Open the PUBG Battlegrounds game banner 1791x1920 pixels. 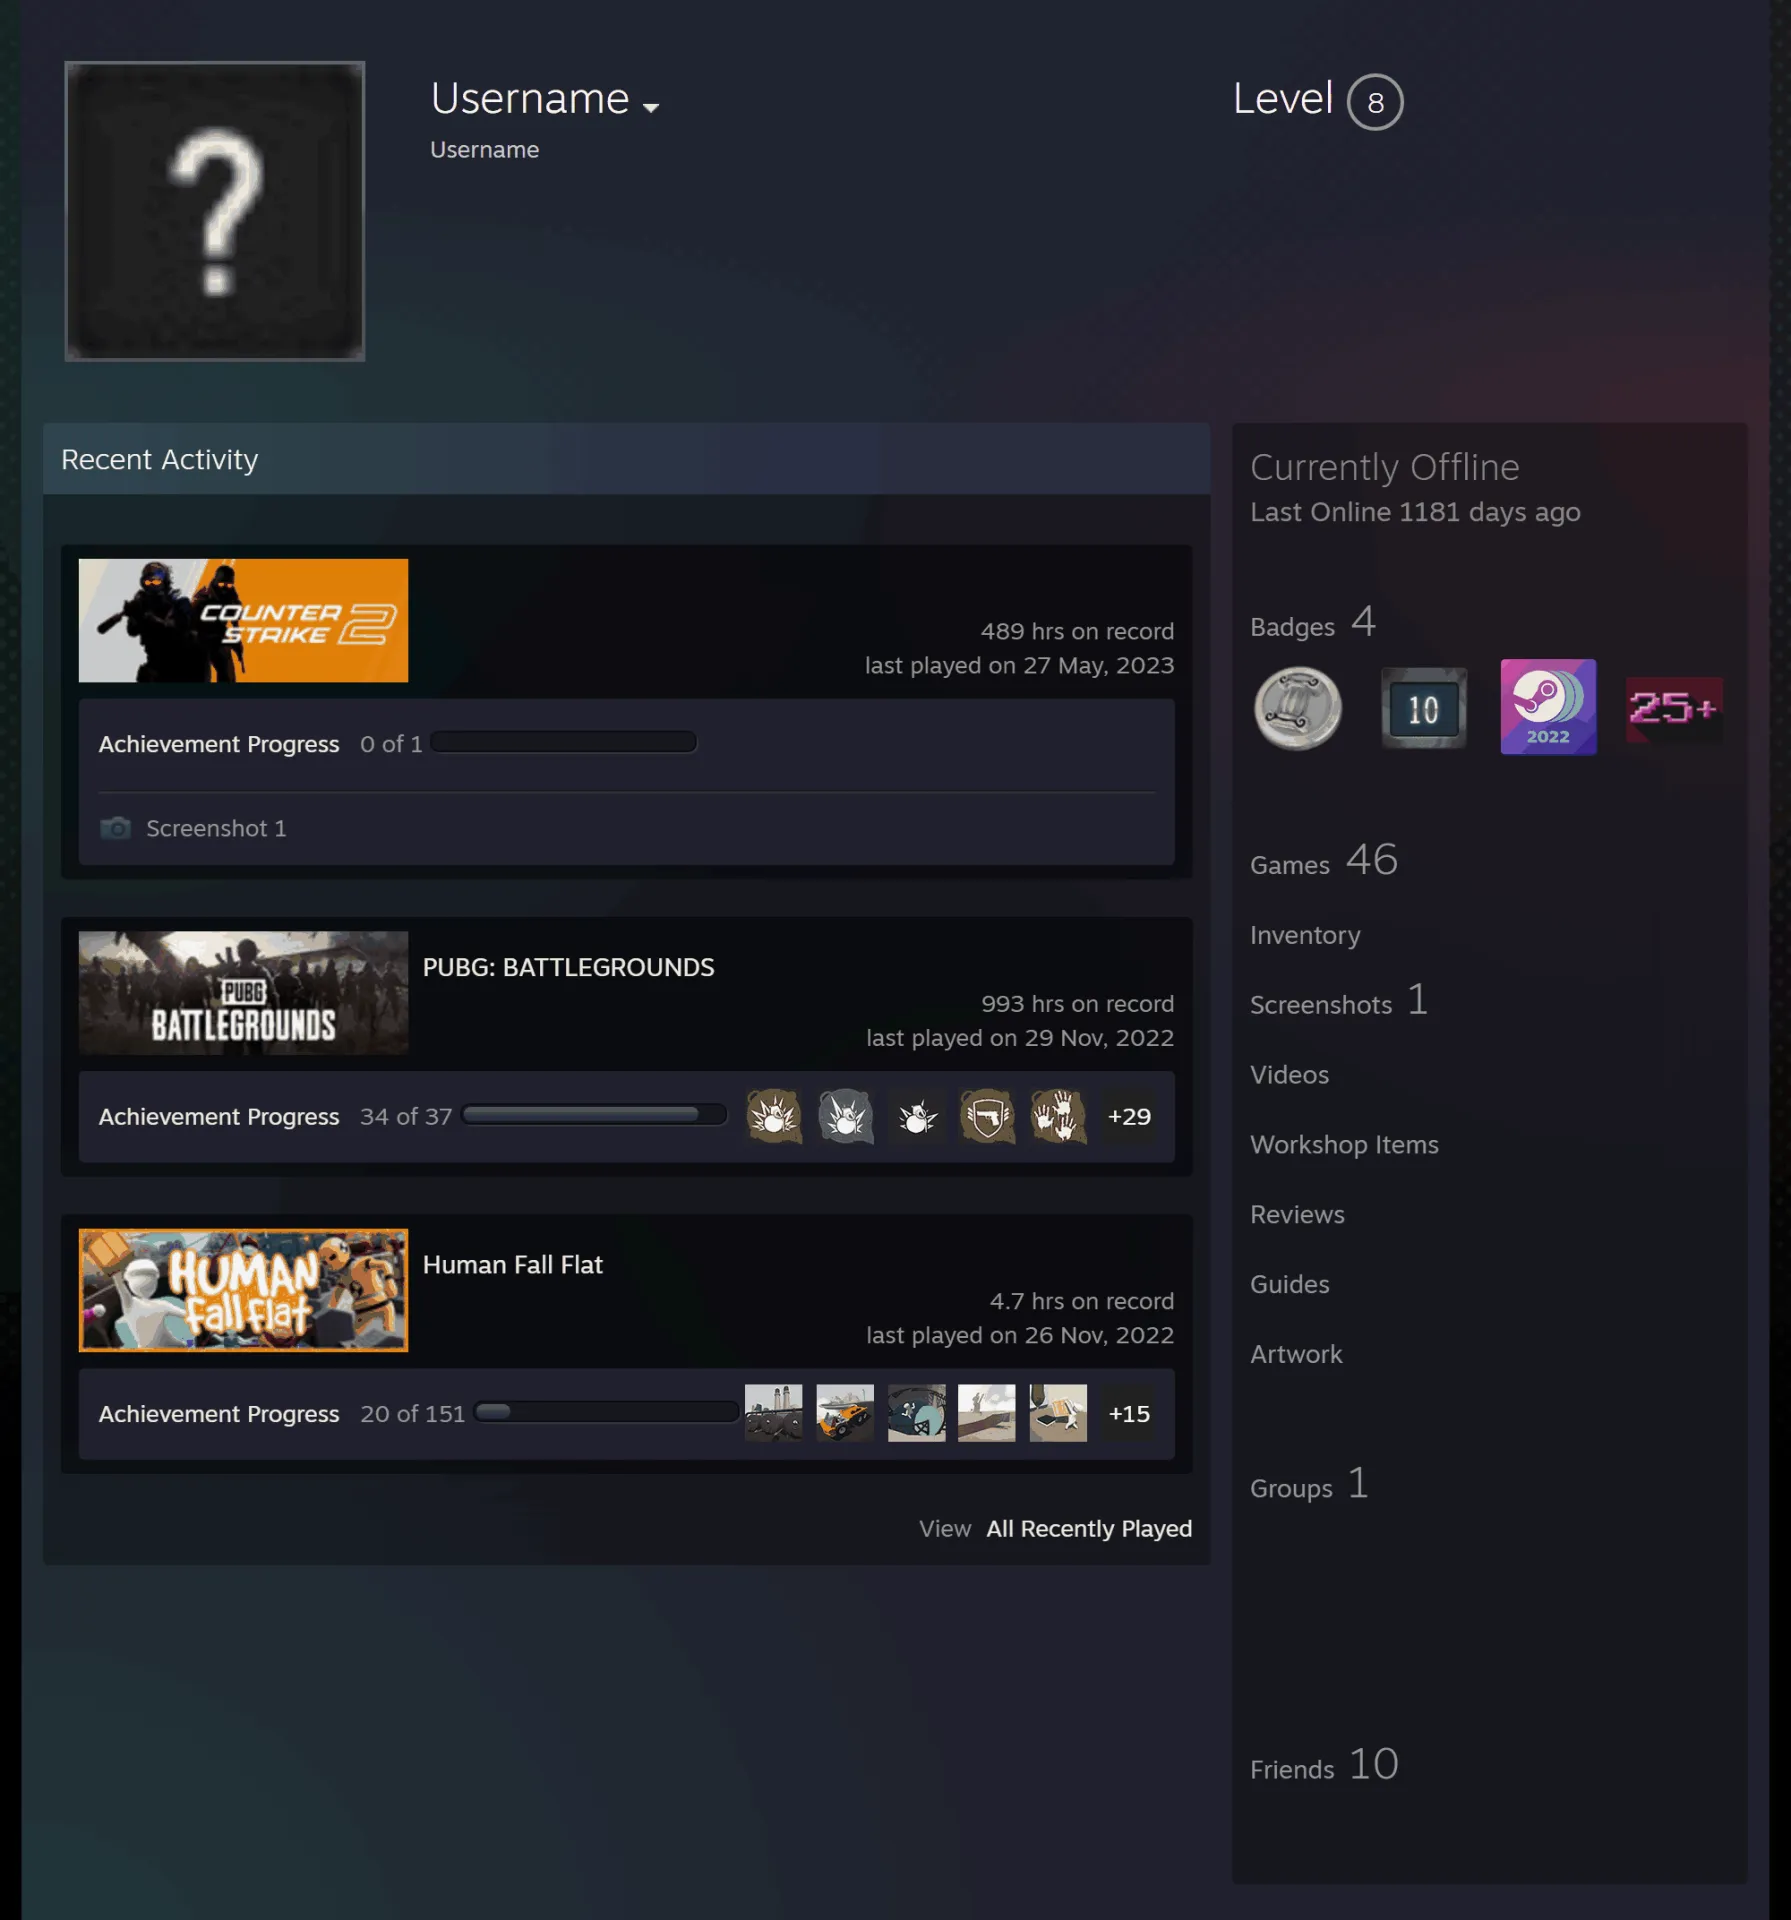point(243,993)
